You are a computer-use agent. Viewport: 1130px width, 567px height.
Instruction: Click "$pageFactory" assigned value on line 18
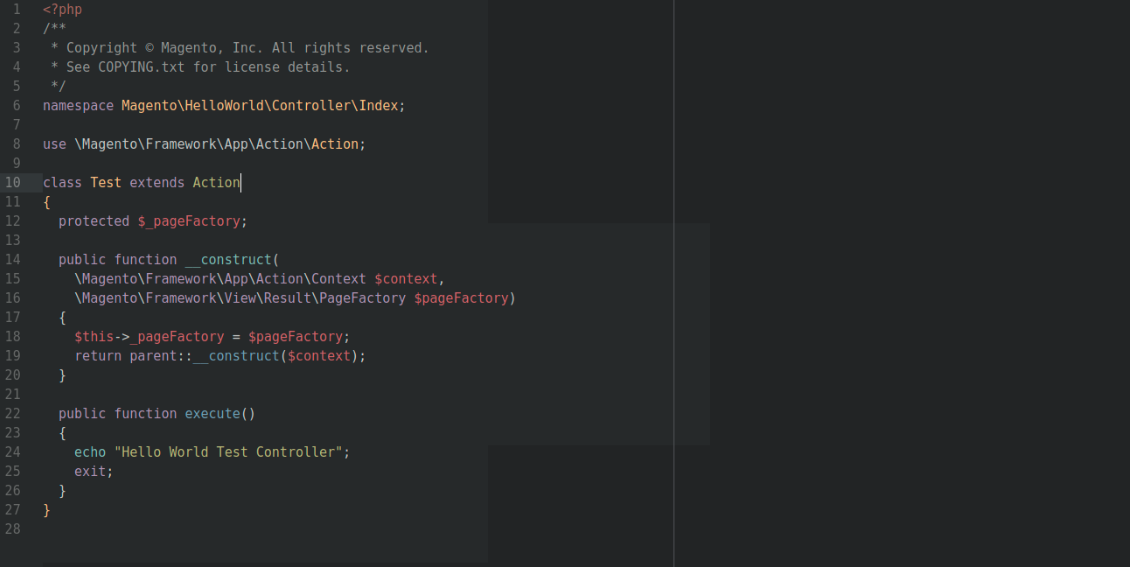pyautogui.click(x=295, y=337)
